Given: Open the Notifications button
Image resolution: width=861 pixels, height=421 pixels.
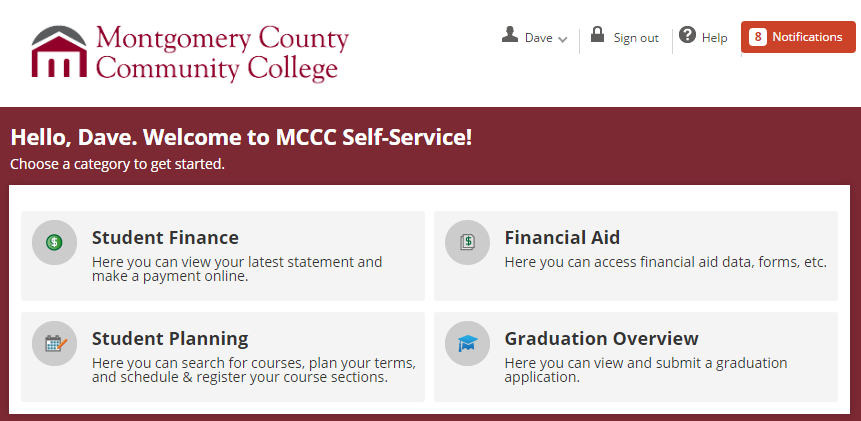Looking at the screenshot, I should tap(798, 37).
